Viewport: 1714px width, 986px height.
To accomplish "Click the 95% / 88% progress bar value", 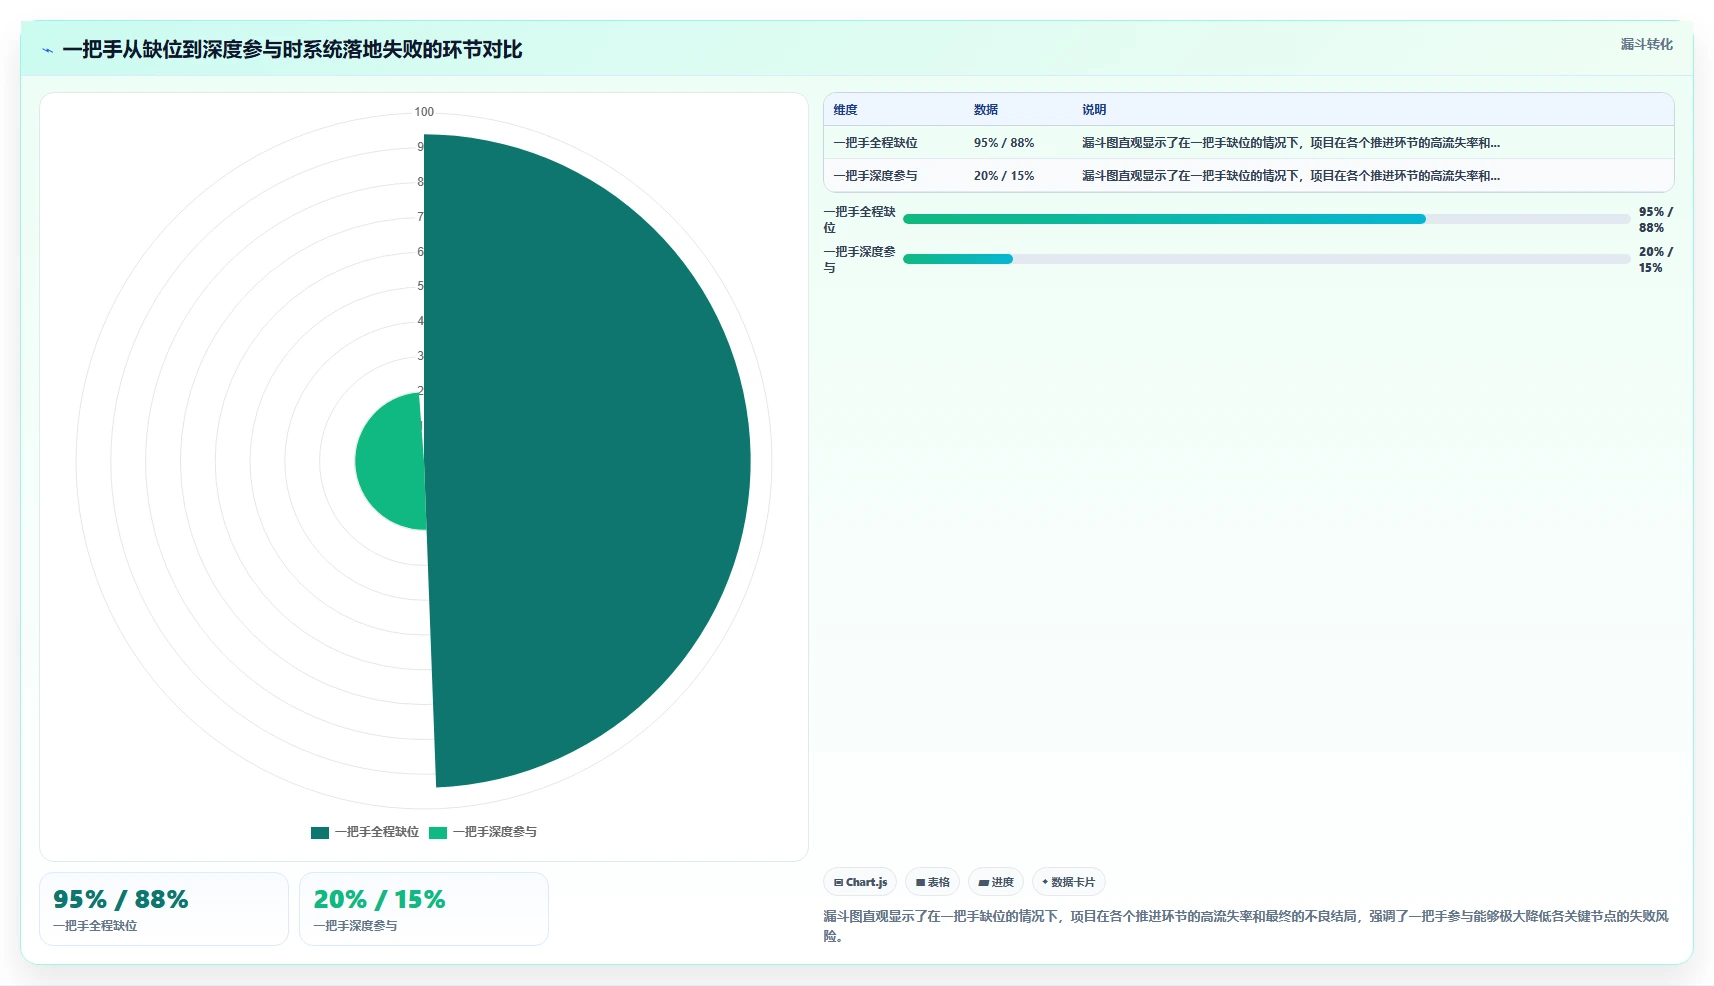I will [1655, 220].
